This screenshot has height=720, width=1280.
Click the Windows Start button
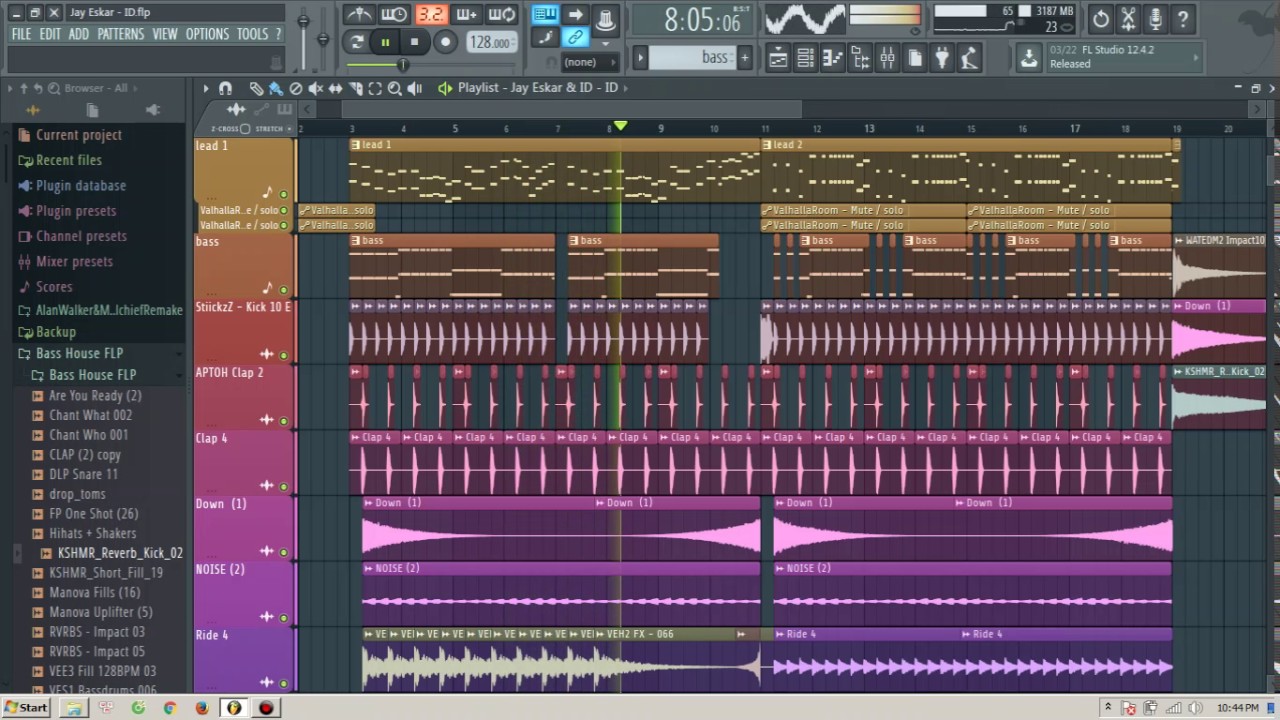25,707
